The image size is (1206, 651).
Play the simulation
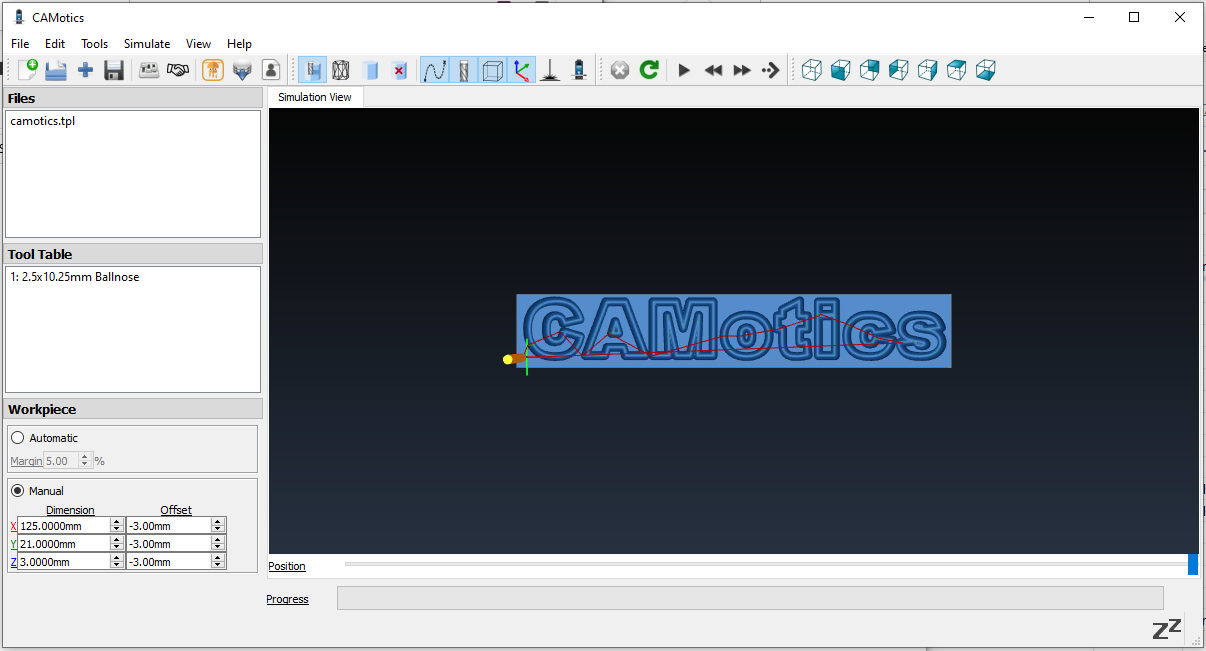[684, 70]
